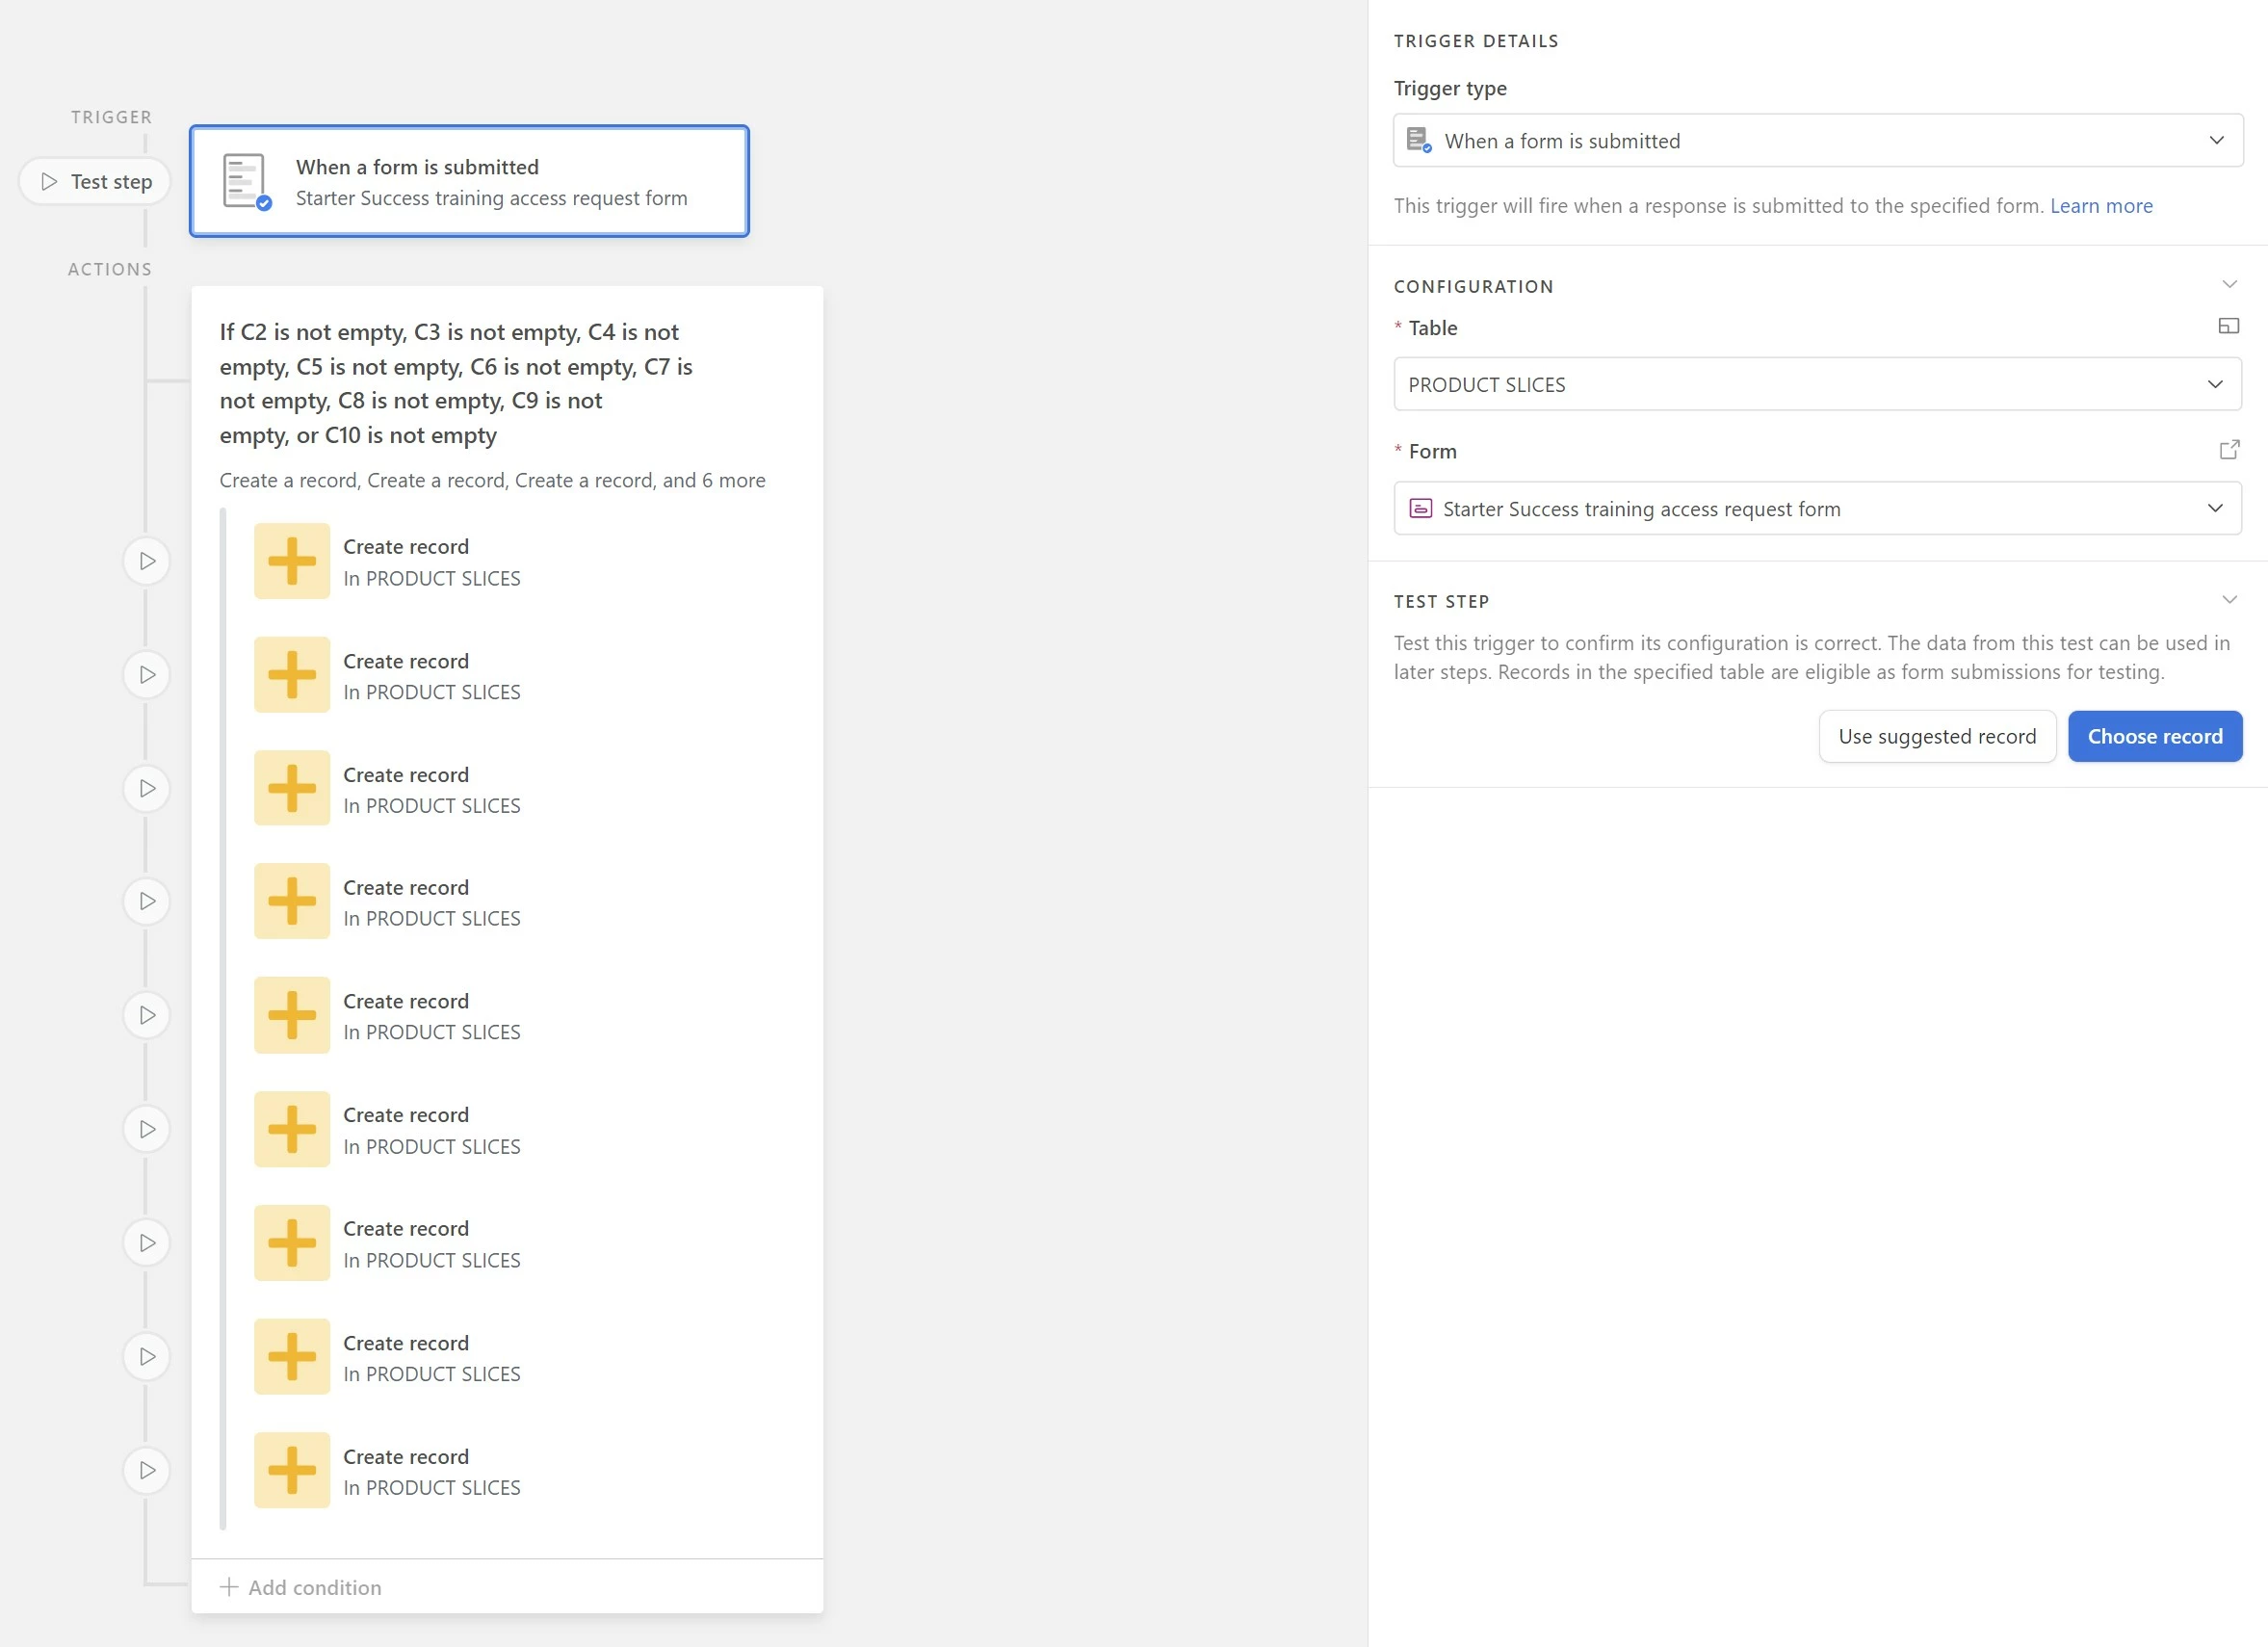
Task: Collapse the CONFIGURATION section
Action: (2228, 285)
